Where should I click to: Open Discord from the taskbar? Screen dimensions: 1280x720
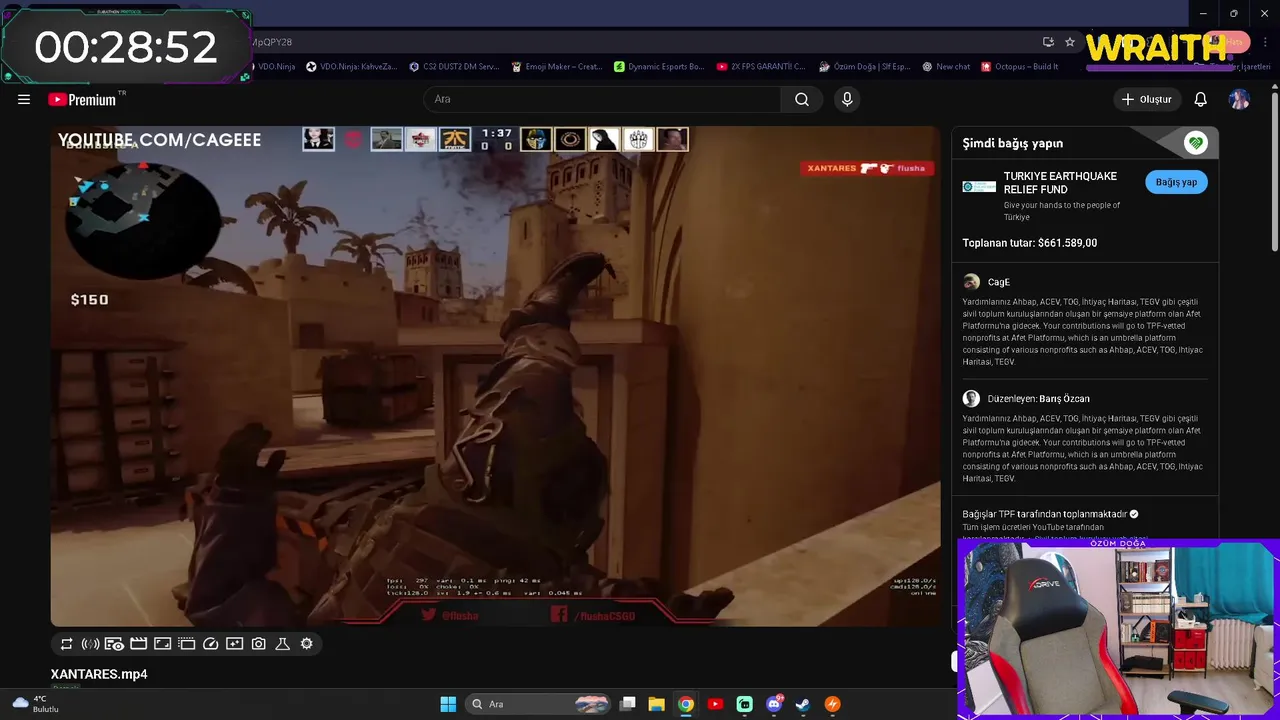(x=773, y=704)
